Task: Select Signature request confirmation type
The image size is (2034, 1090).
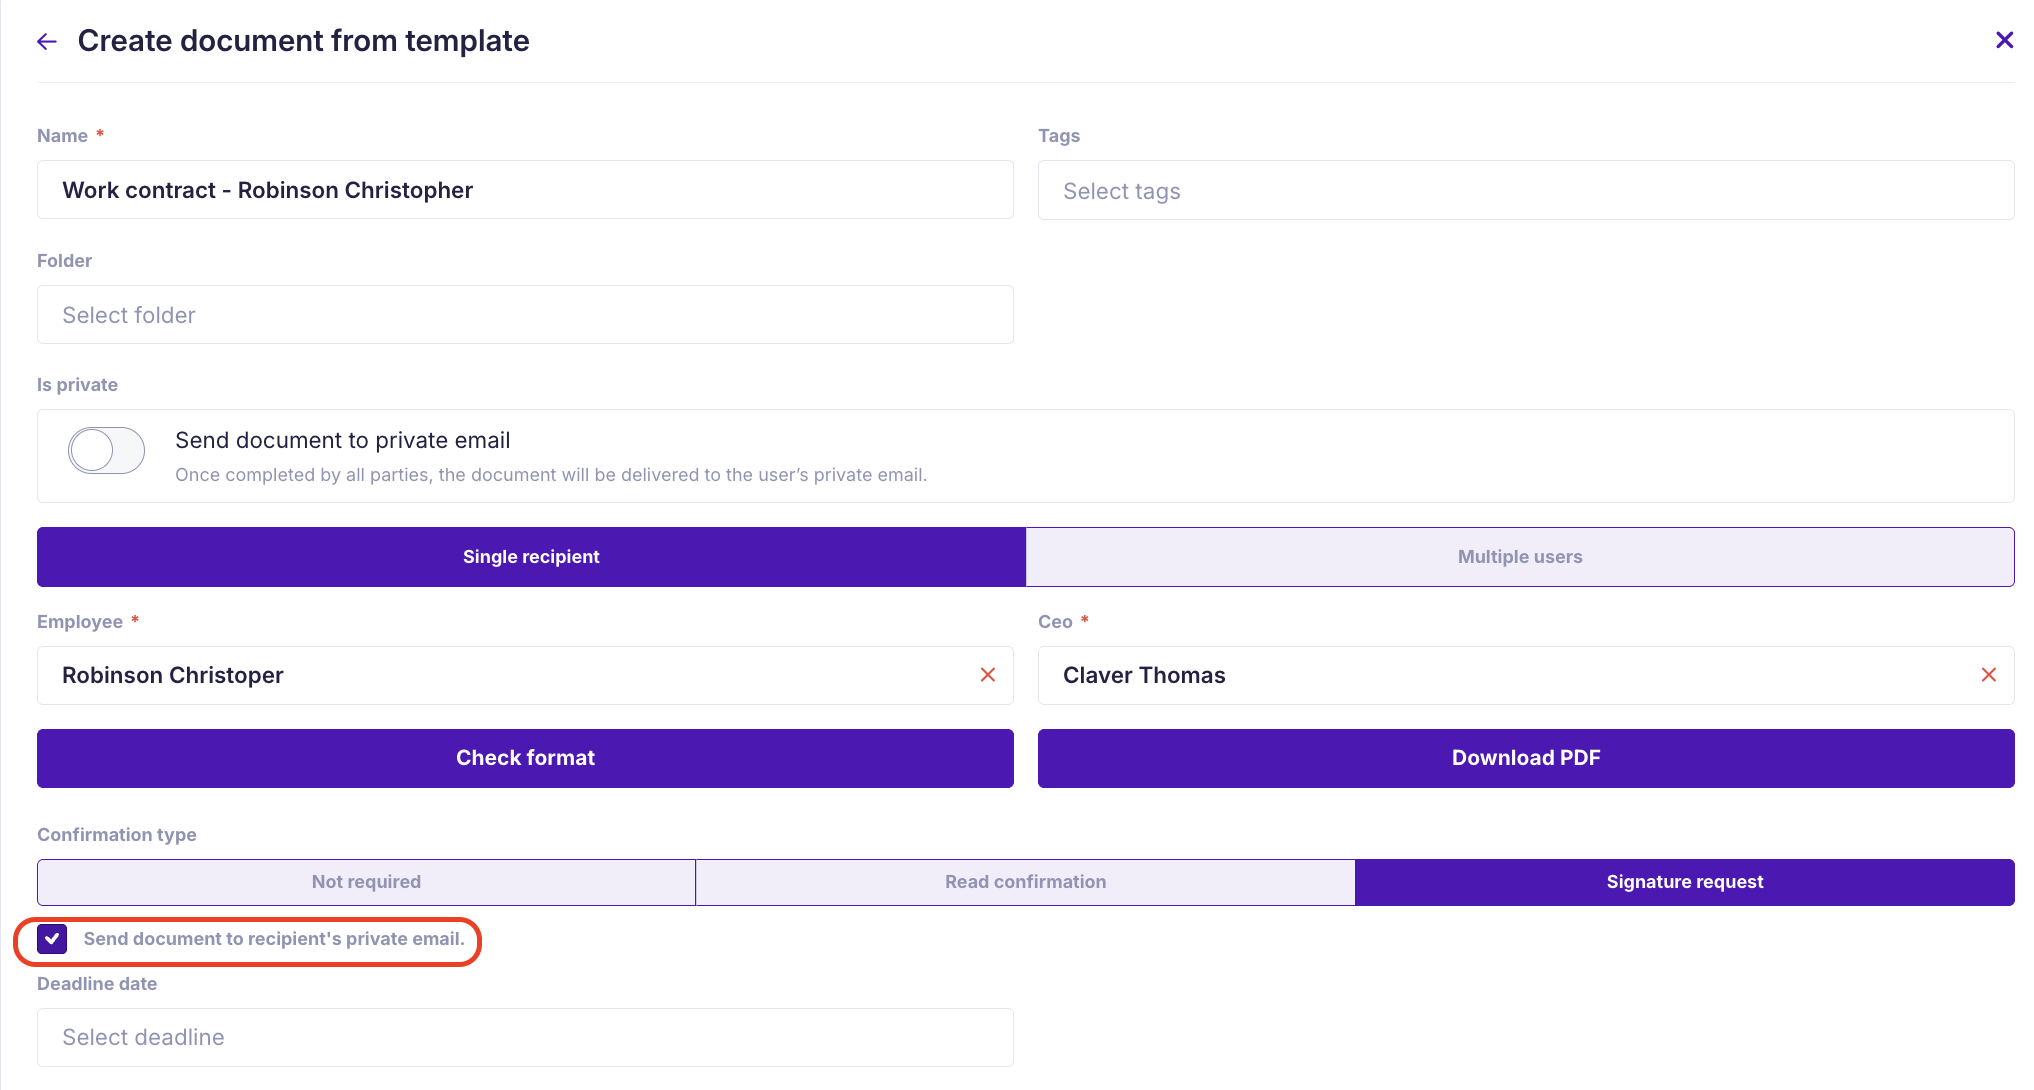Action: tap(1684, 882)
